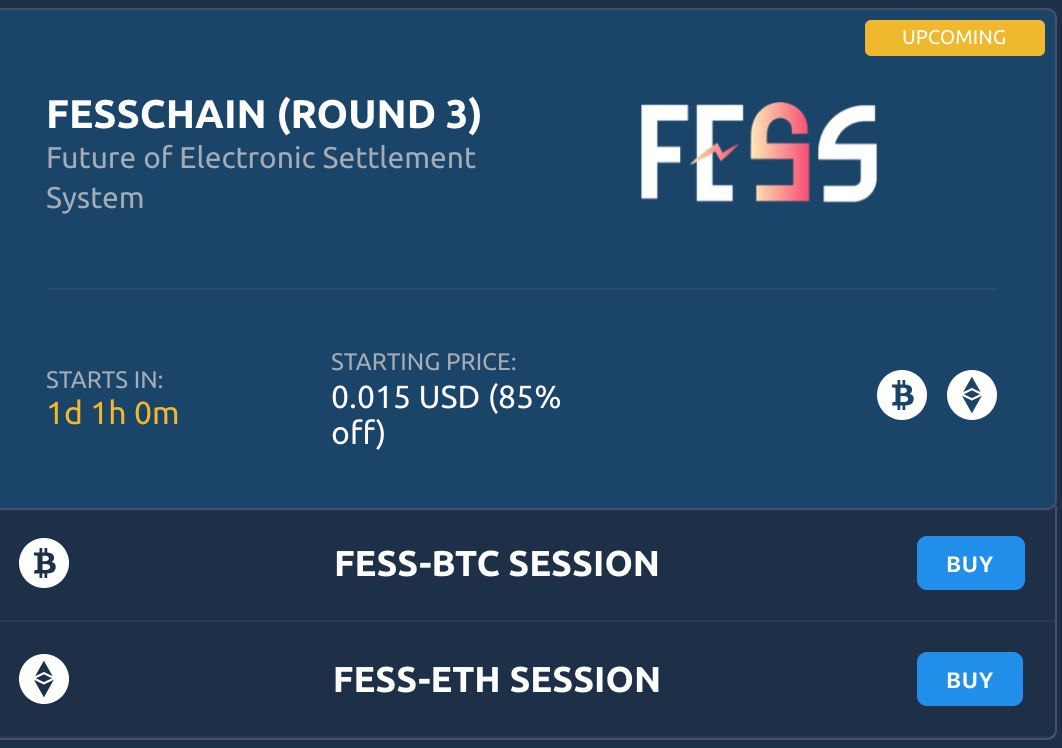The image size is (1062, 748).
Task: Click the last white S in the FESS logo
Action: 842,155
